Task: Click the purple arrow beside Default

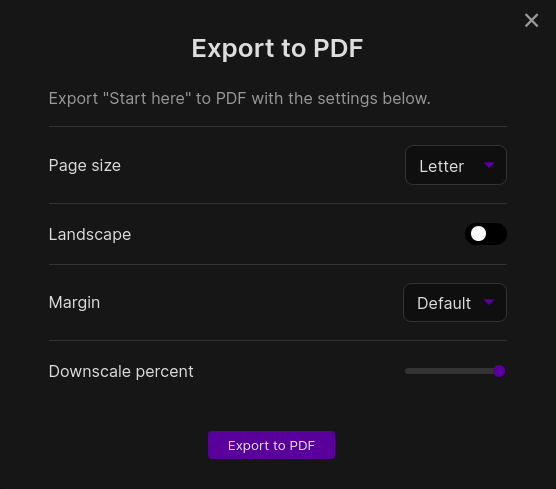Action: 489,302
